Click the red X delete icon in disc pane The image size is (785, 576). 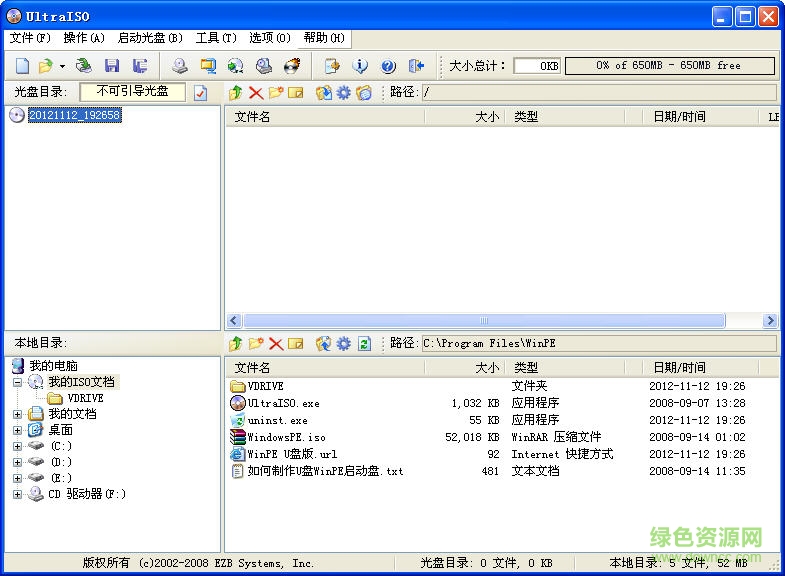pos(256,93)
